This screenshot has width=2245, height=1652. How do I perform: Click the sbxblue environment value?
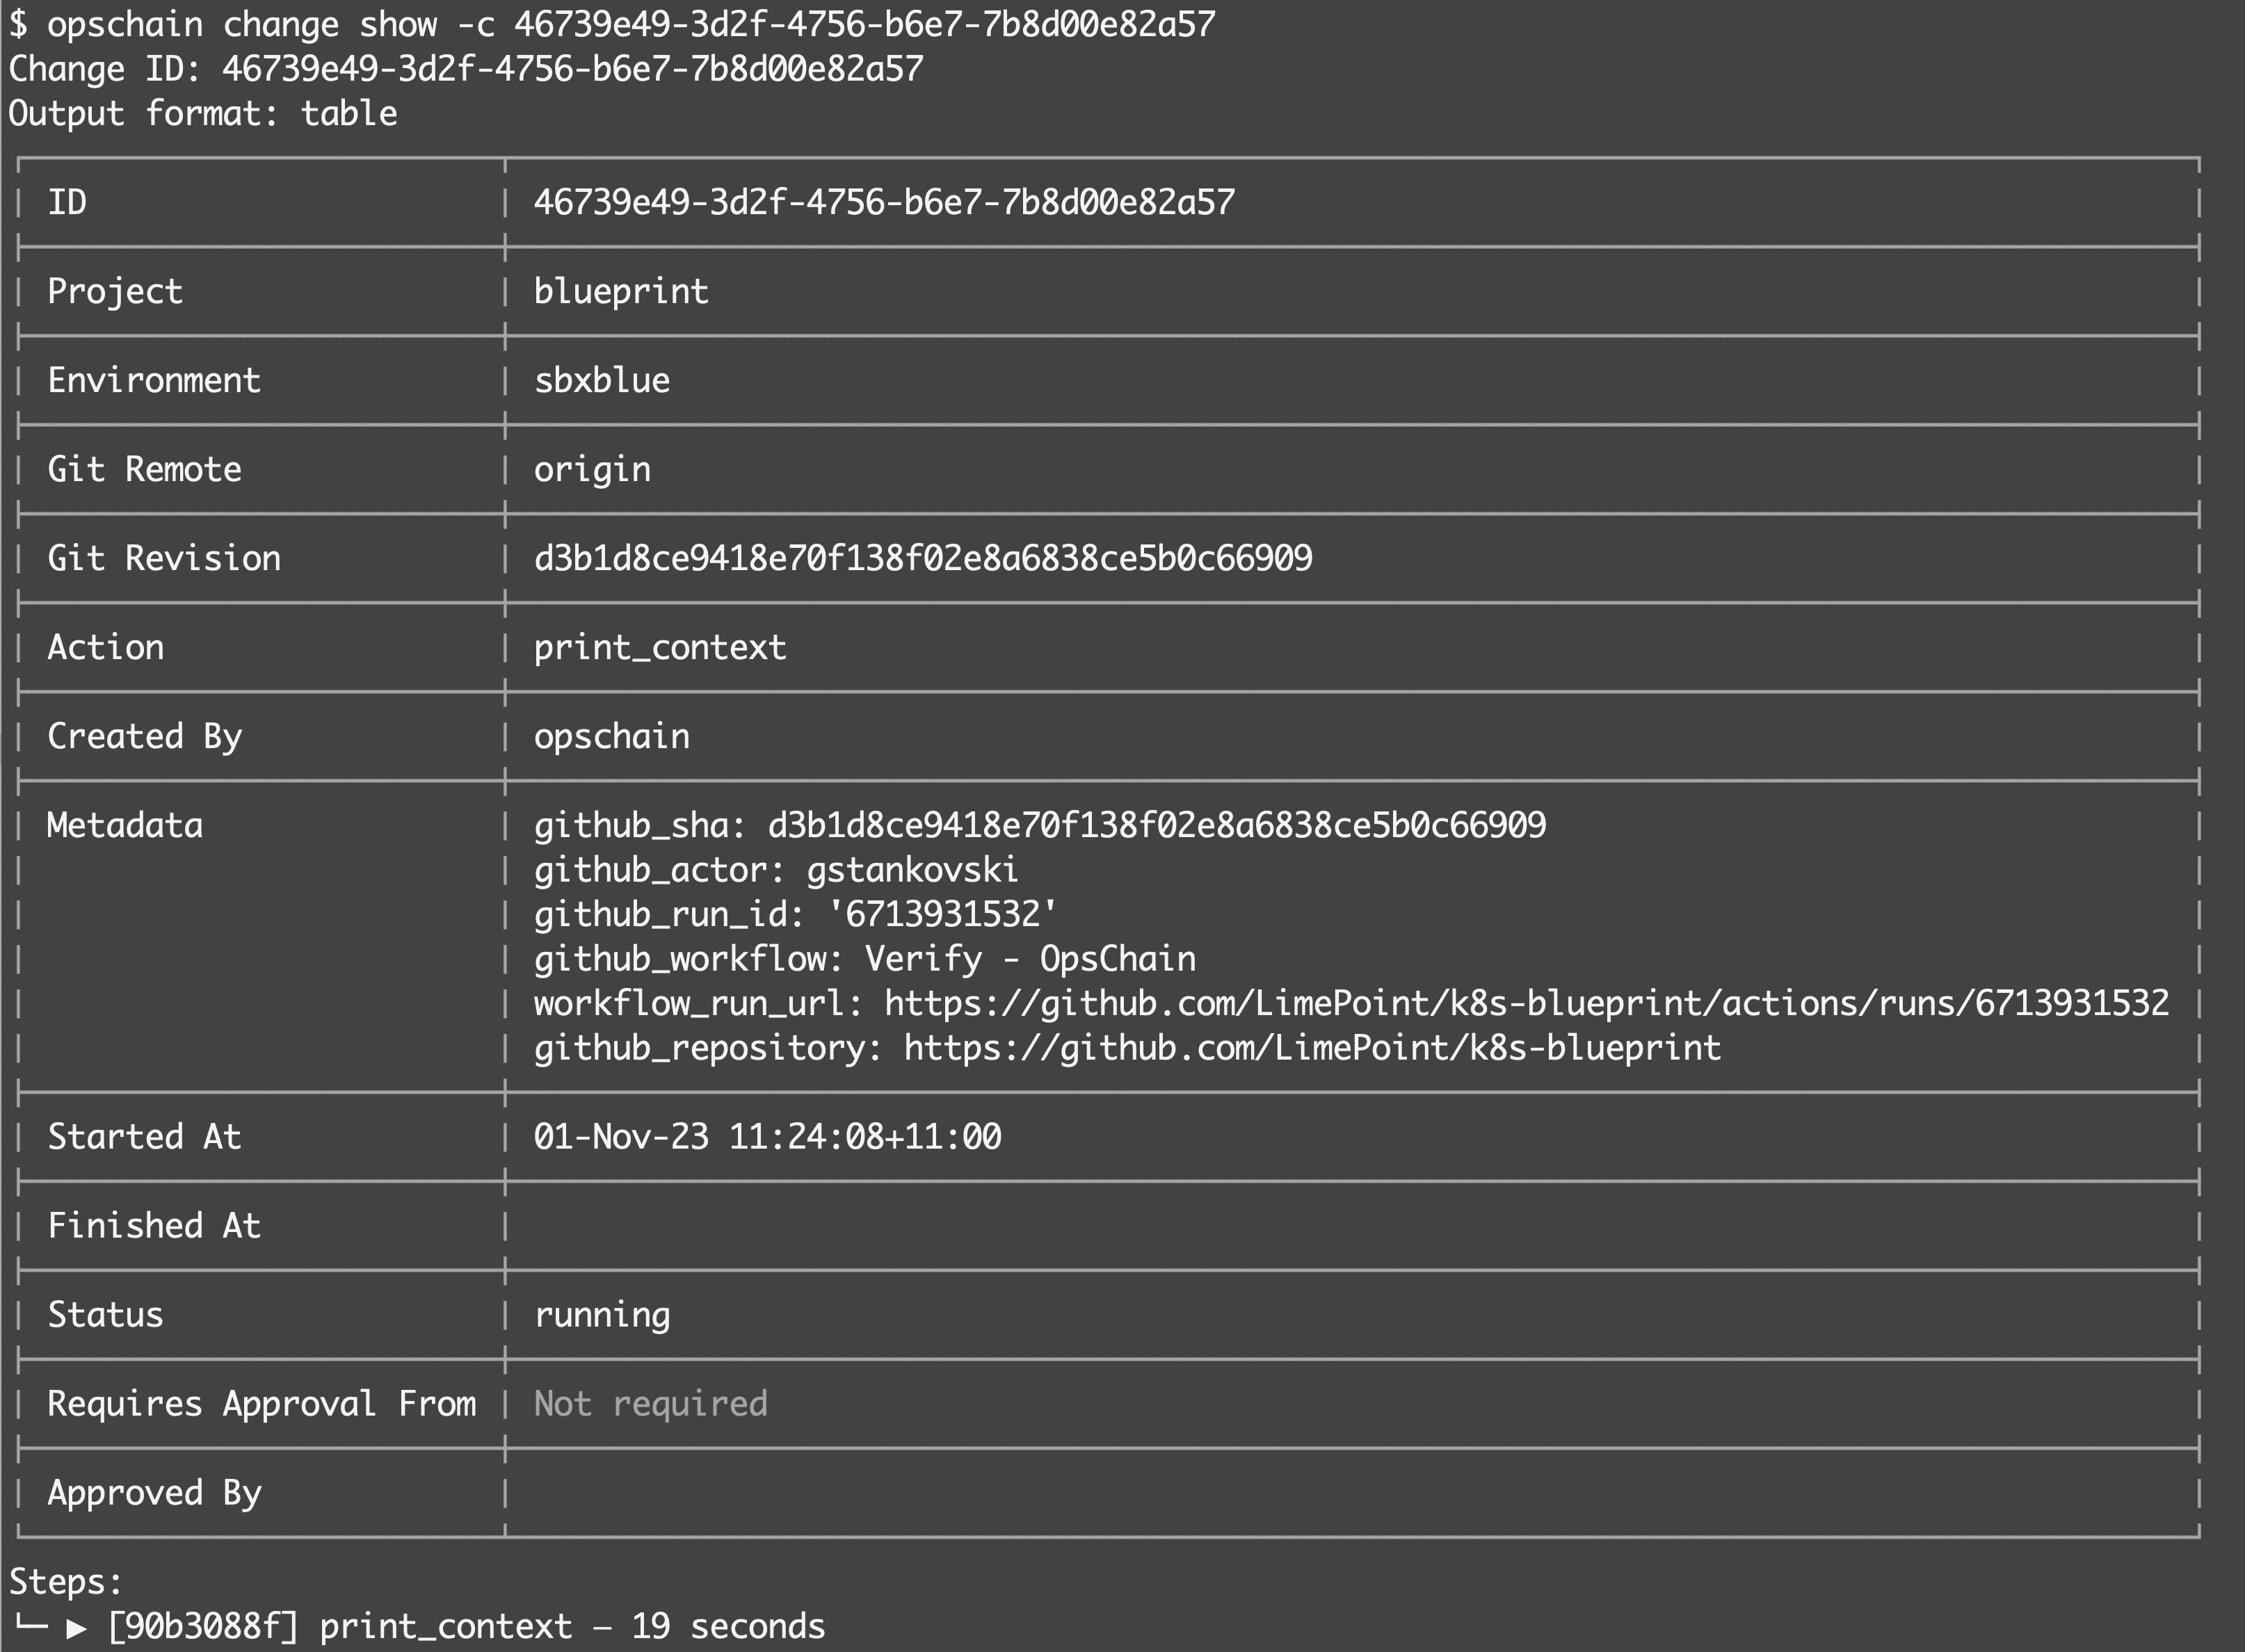(x=602, y=381)
